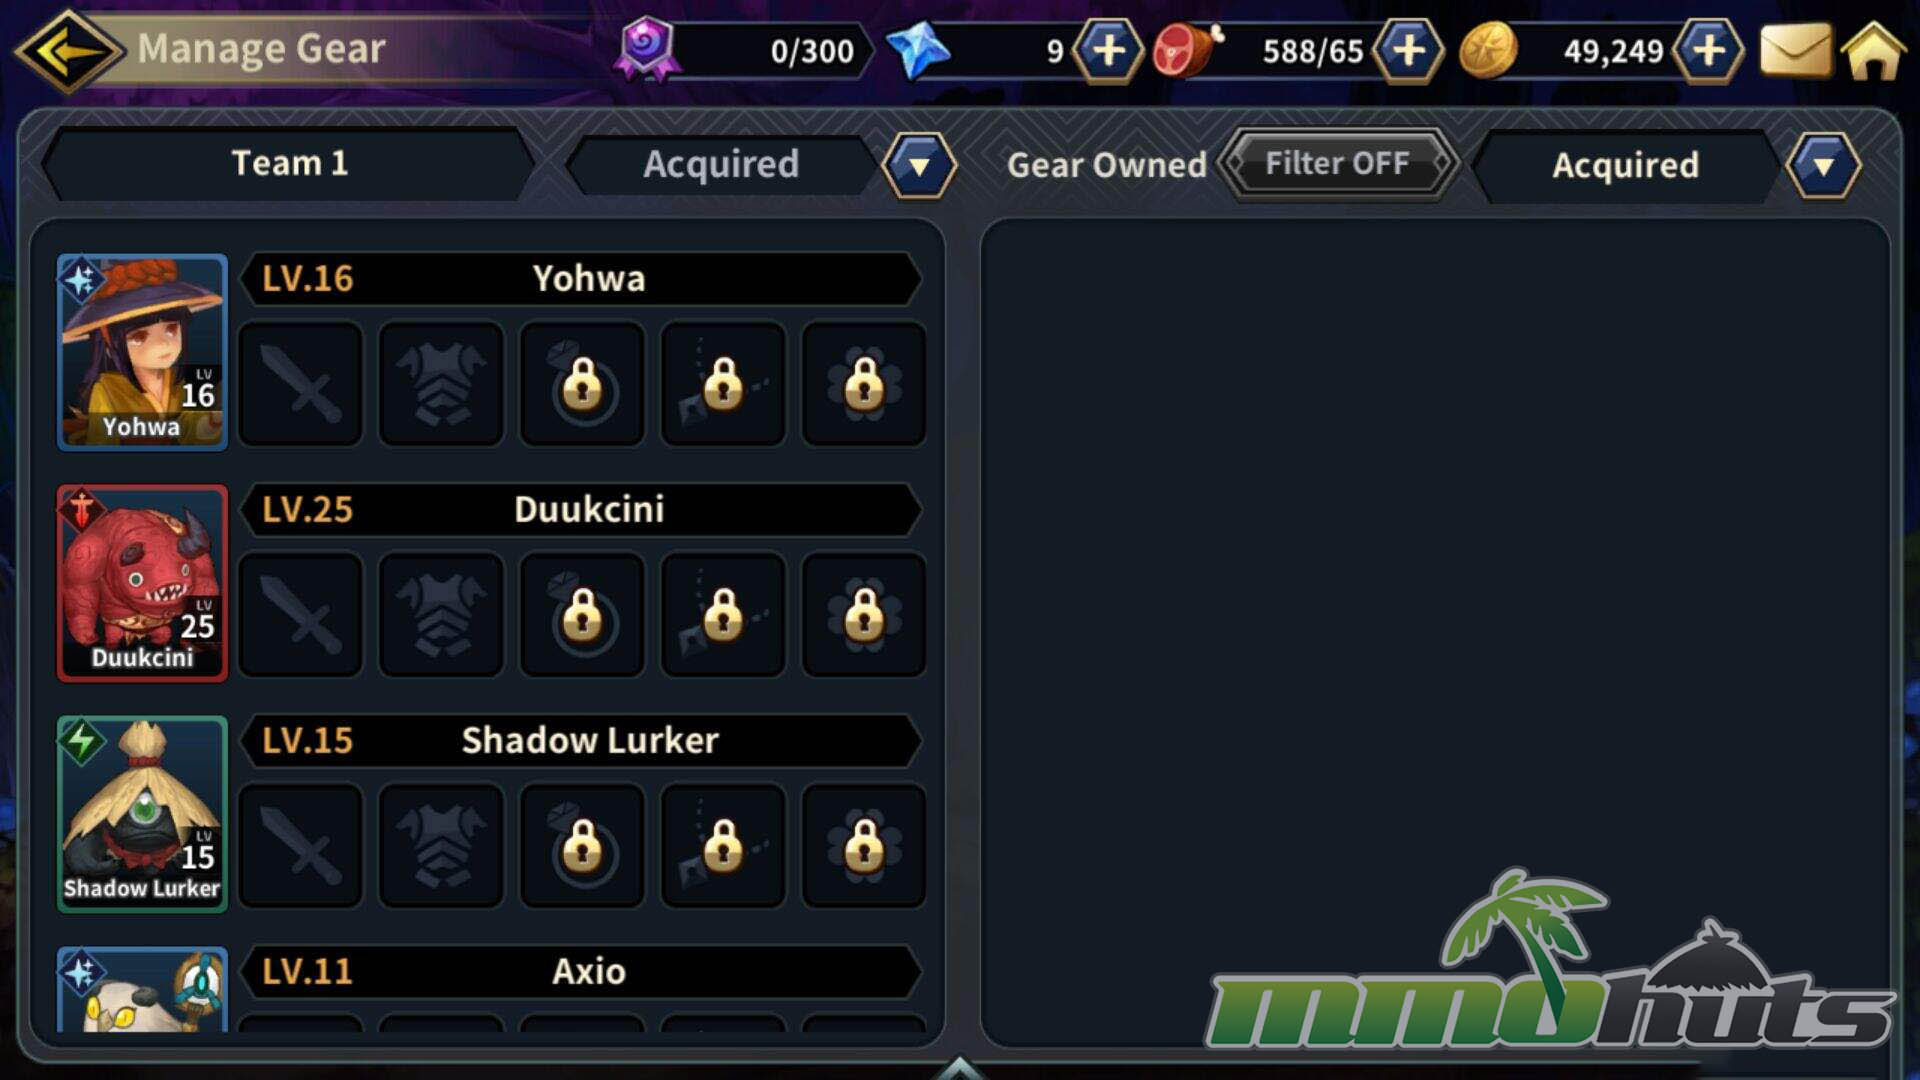Tap Shadow Lurker's locked ring slot
The image size is (1920, 1080).
[582, 845]
